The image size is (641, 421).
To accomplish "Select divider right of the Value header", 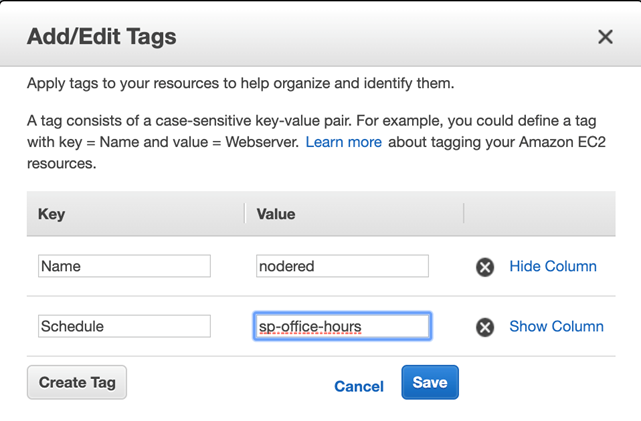I will pyautogui.click(x=464, y=213).
